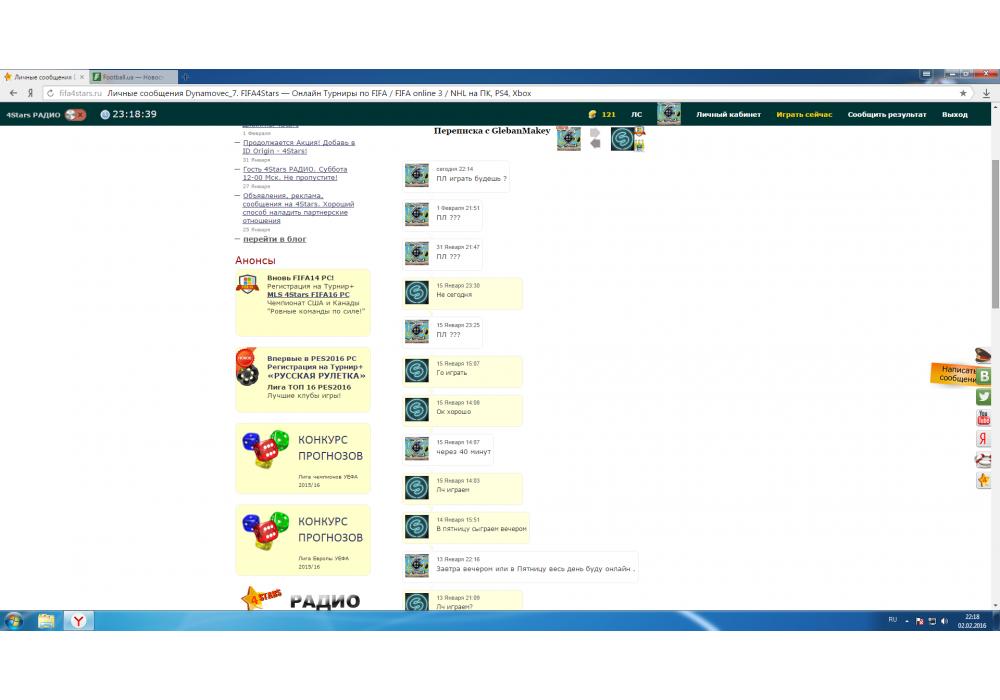
Task: Click avatar on 15 Января 14:03 'Лч играем' message
Action: pos(416,488)
